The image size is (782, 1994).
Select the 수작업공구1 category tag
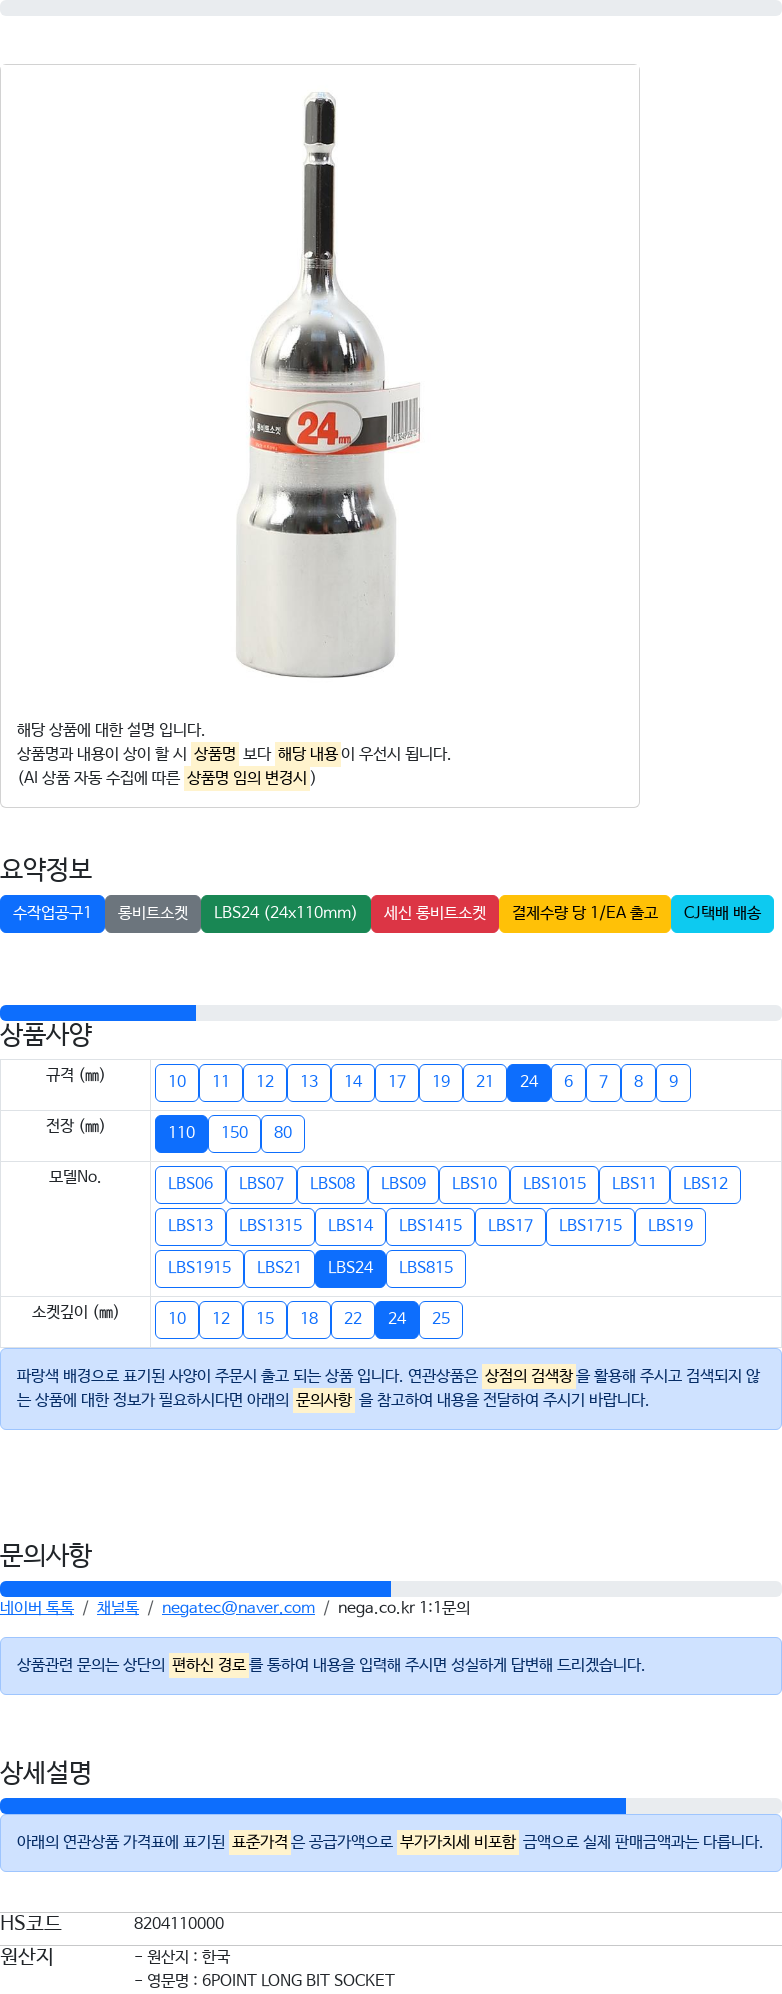(x=52, y=914)
